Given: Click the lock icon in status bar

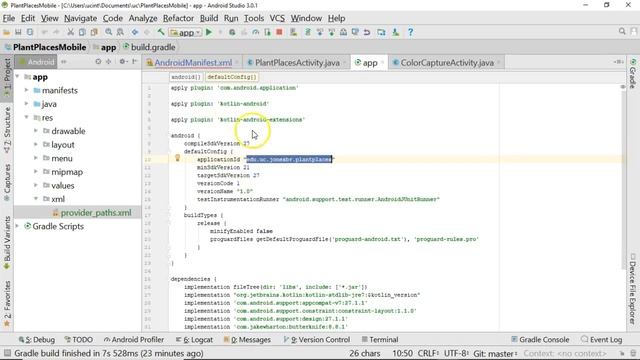Looking at the screenshot, I should 621,353.
